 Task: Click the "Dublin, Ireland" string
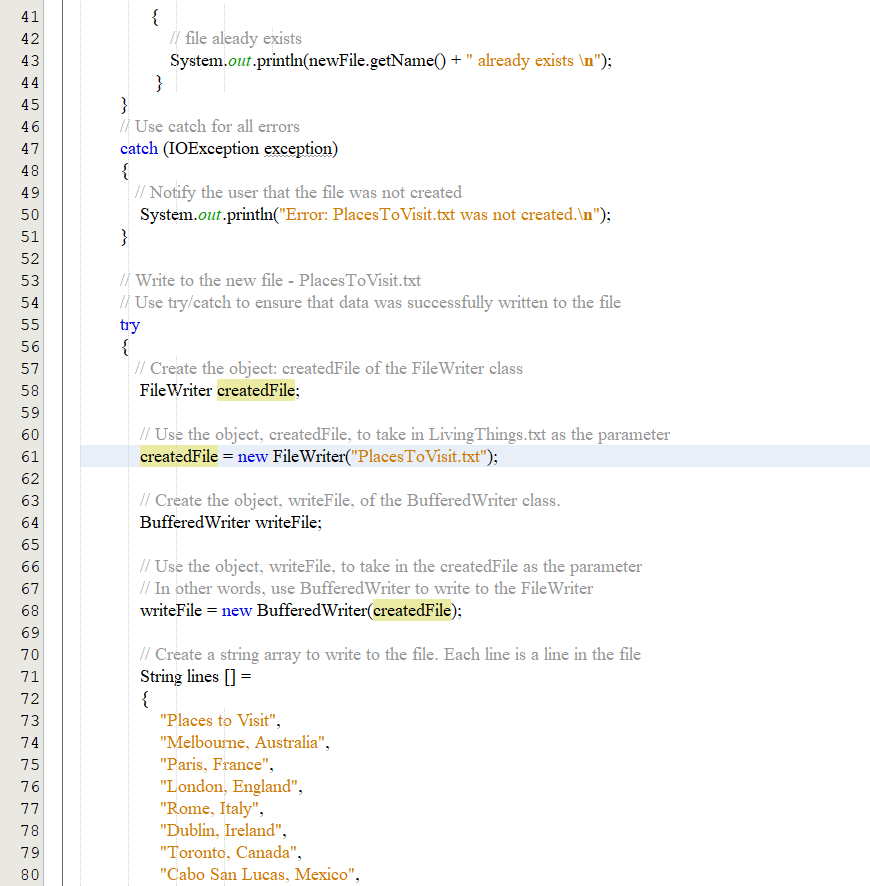[x=223, y=830]
